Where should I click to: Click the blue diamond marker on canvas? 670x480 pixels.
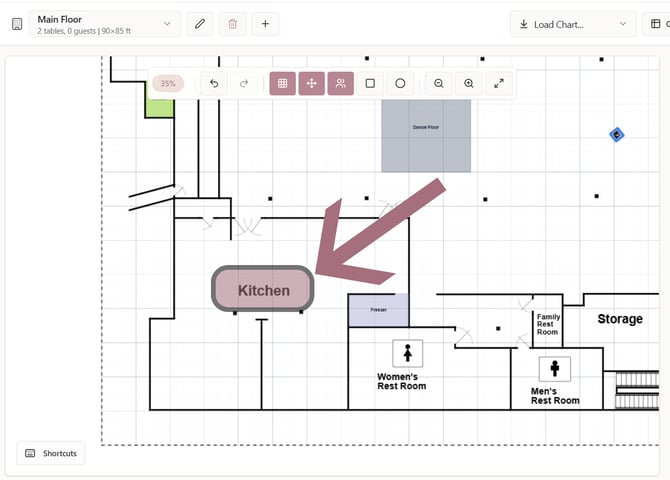coord(617,134)
